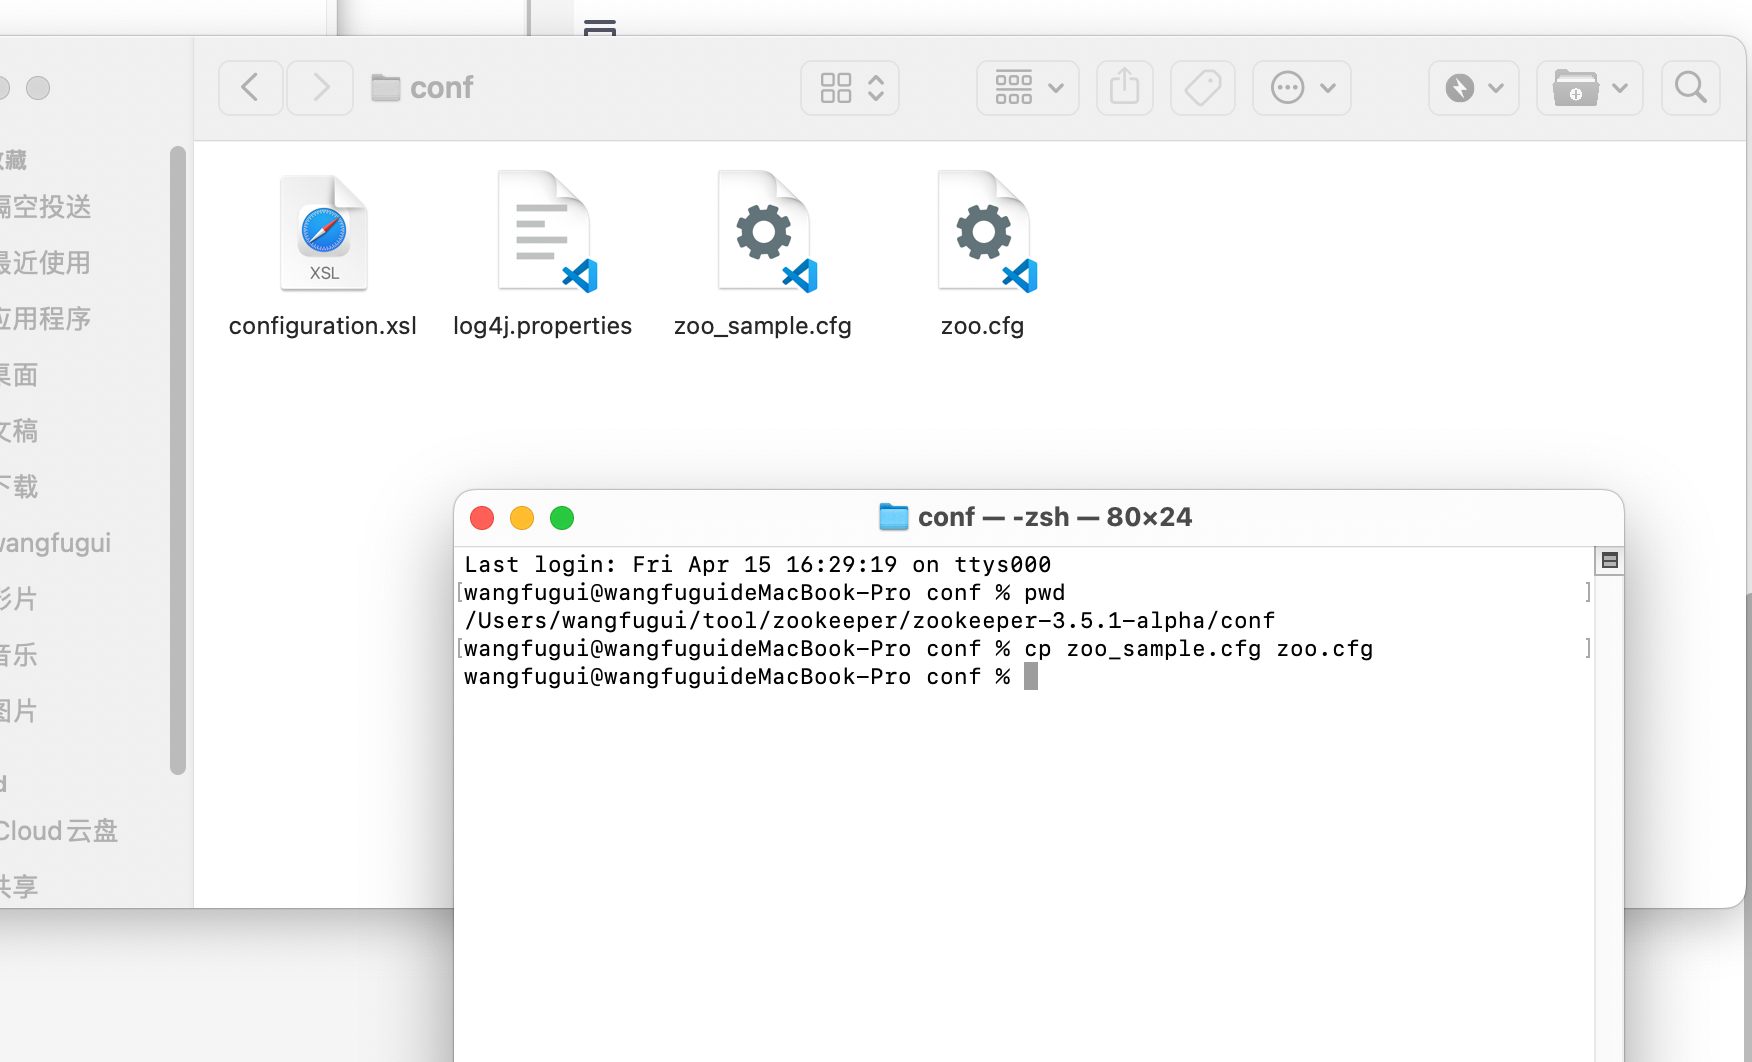Click the zoo.cfg file name label

click(983, 326)
